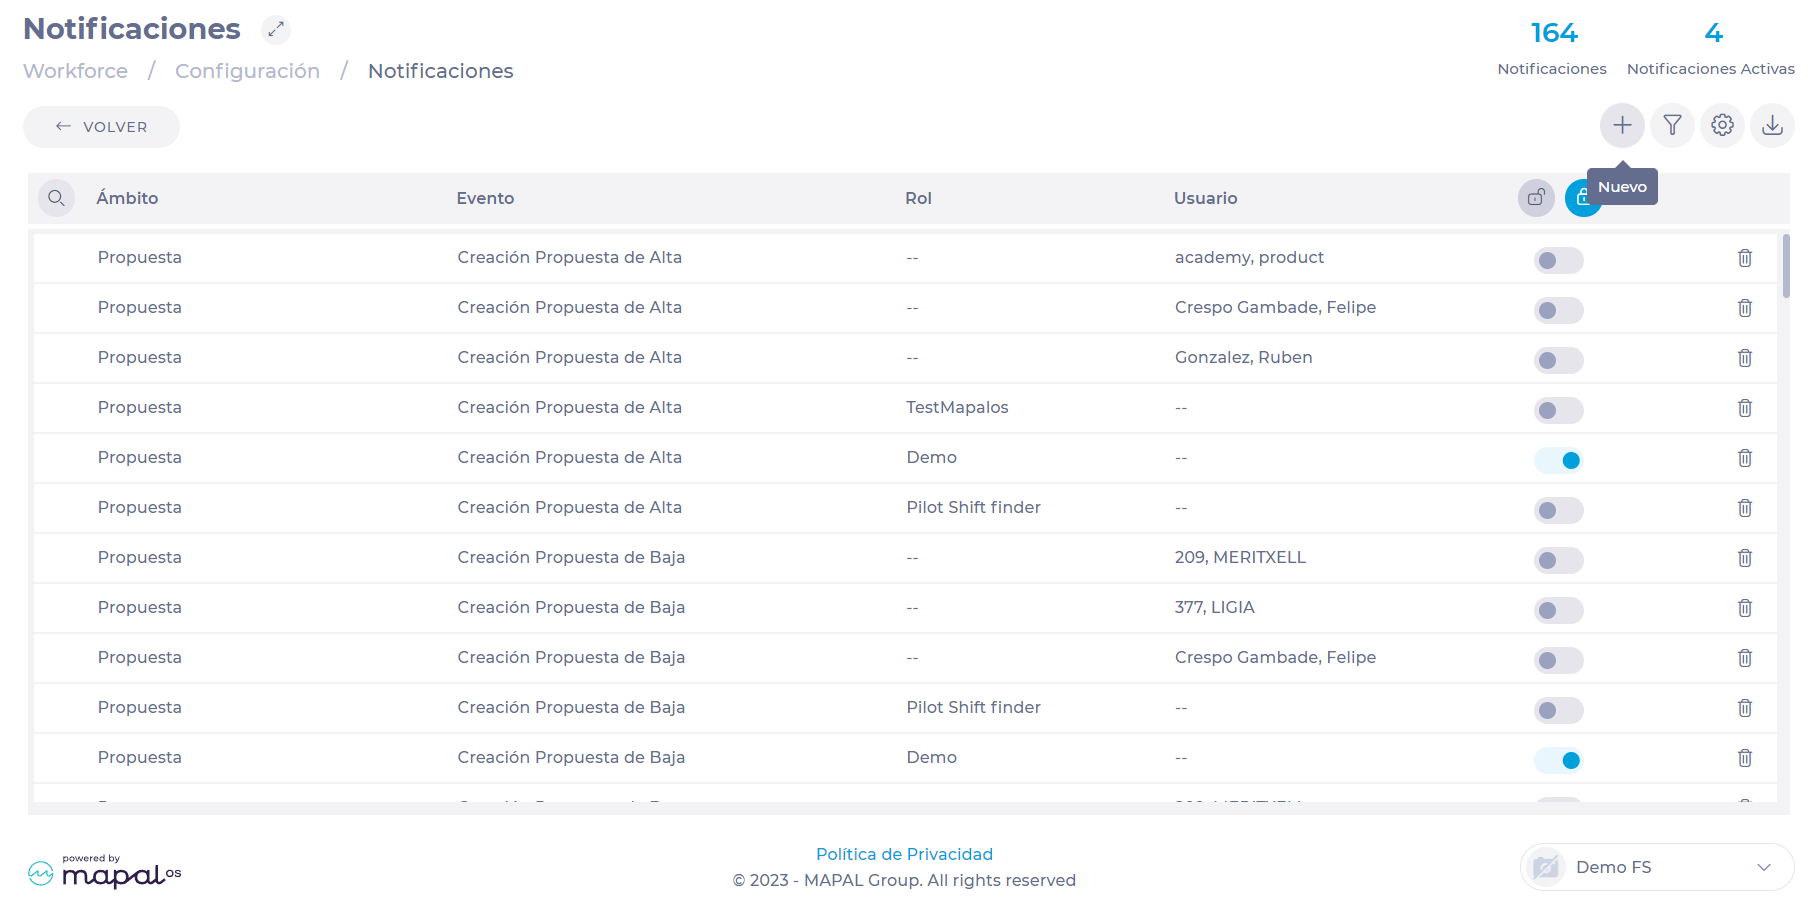Select the 'academy, product' user cell

pyautogui.click(x=1249, y=257)
